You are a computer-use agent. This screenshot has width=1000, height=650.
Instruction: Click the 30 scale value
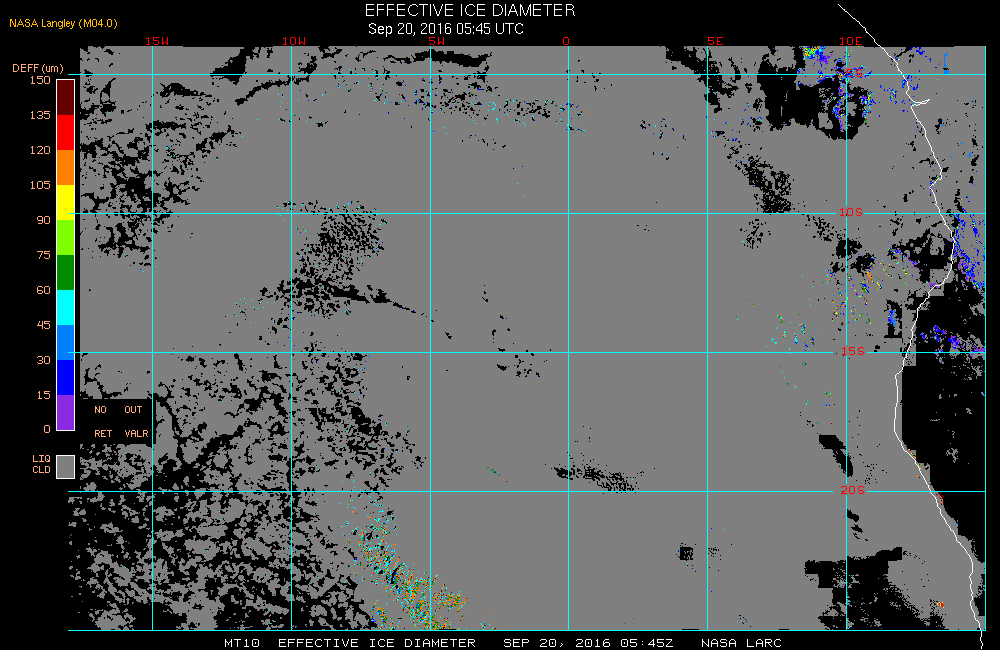click(x=43, y=360)
